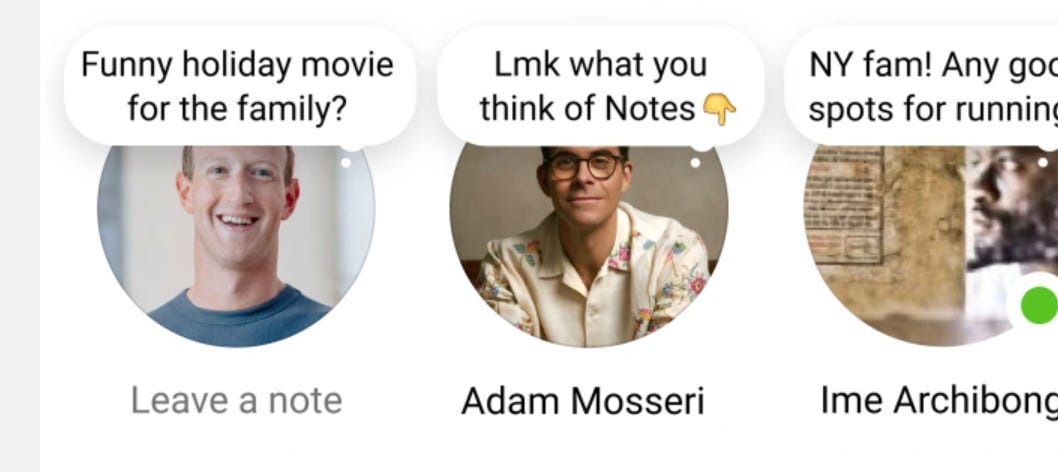Tap the "for the family?" line in the first note
Viewport: 1058px width, 472px height.
237,109
